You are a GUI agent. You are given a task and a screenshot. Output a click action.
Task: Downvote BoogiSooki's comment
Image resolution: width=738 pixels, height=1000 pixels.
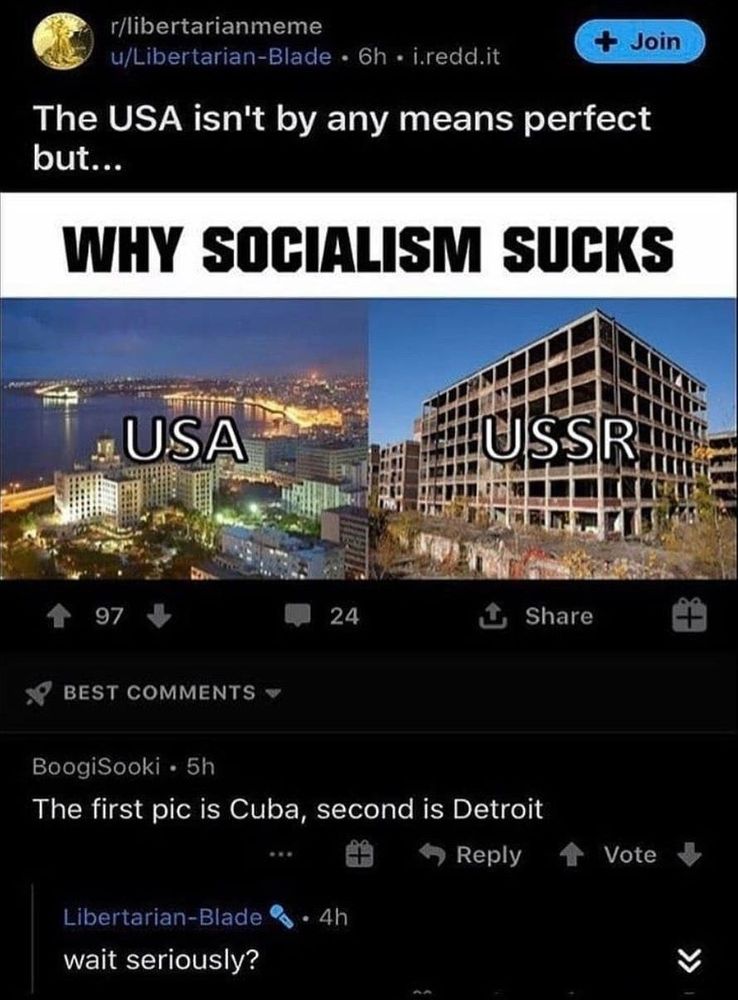(689, 855)
